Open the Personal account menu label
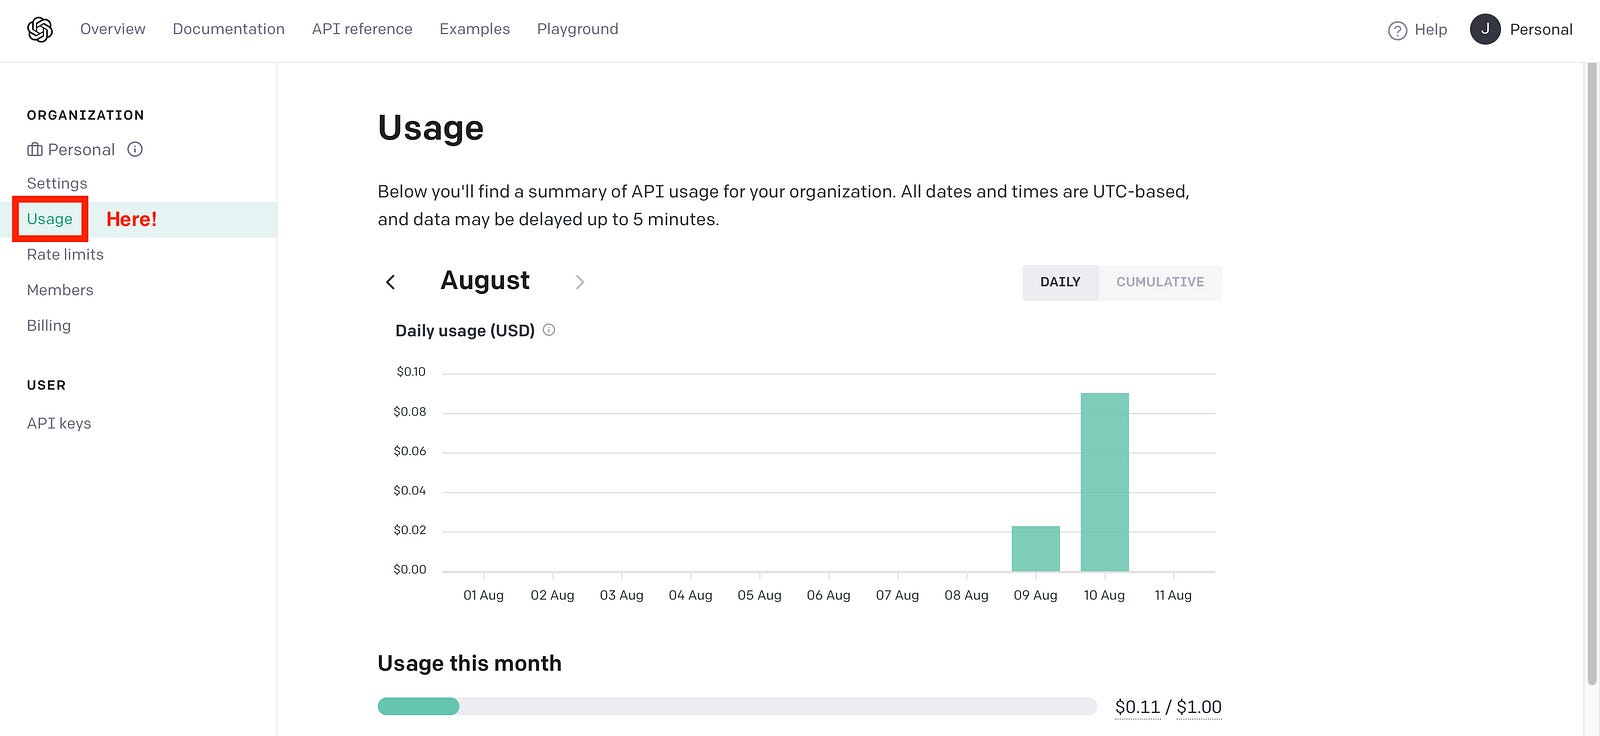1600x736 pixels. 1541,30
